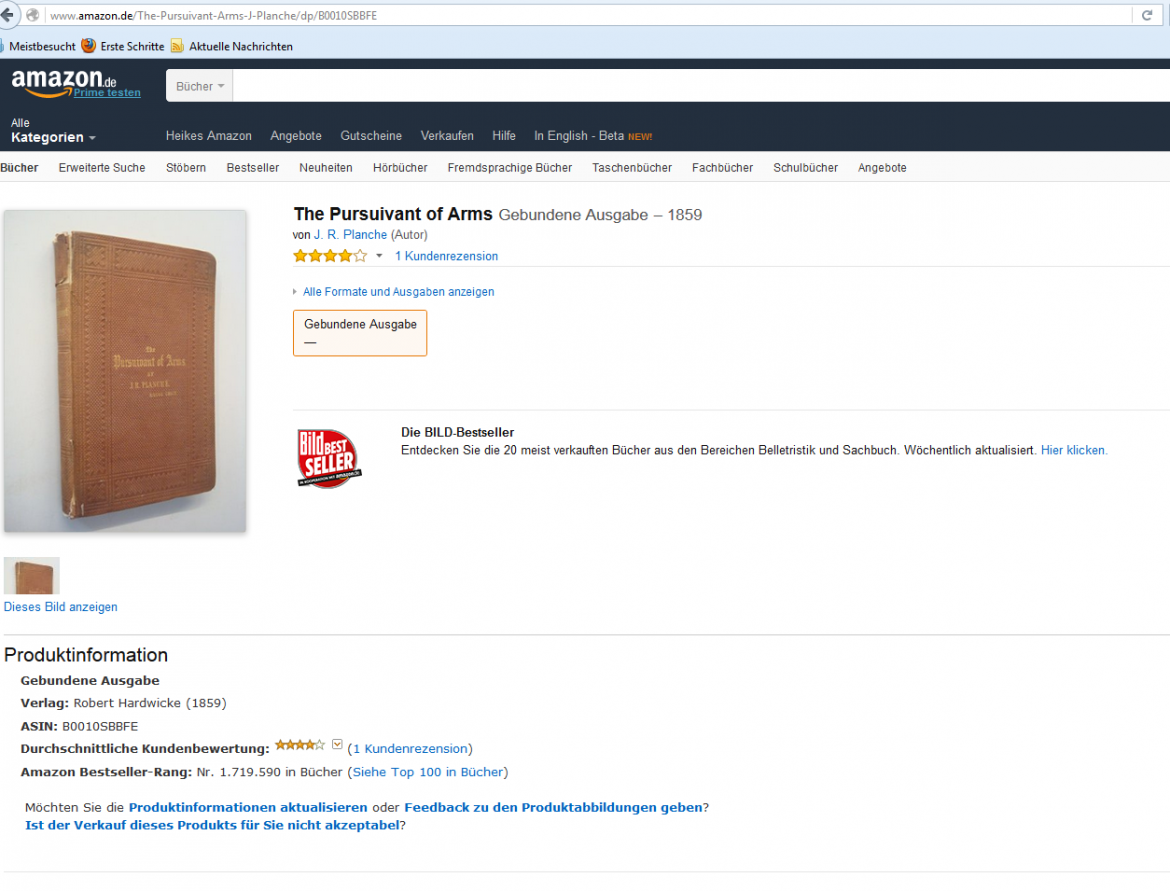
Task: Open the Erste Schritte Firefox bookmark
Action: pos(123,46)
